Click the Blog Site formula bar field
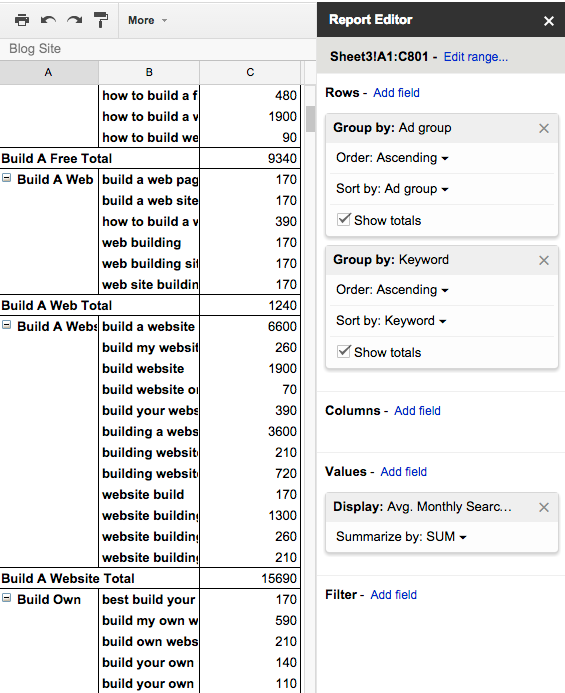 pyautogui.click(x=158, y=49)
